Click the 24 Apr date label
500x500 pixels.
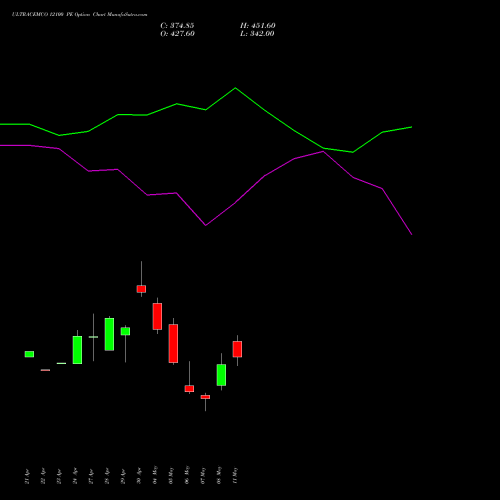tap(75, 476)
